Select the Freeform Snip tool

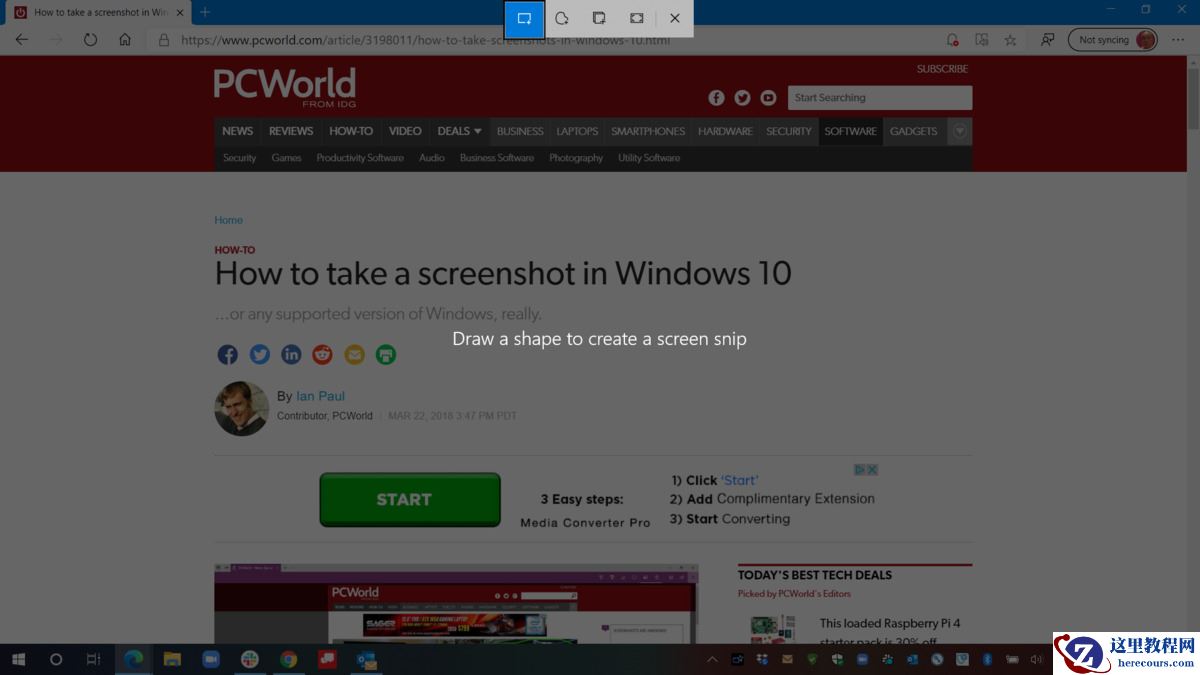pos(561,18)
